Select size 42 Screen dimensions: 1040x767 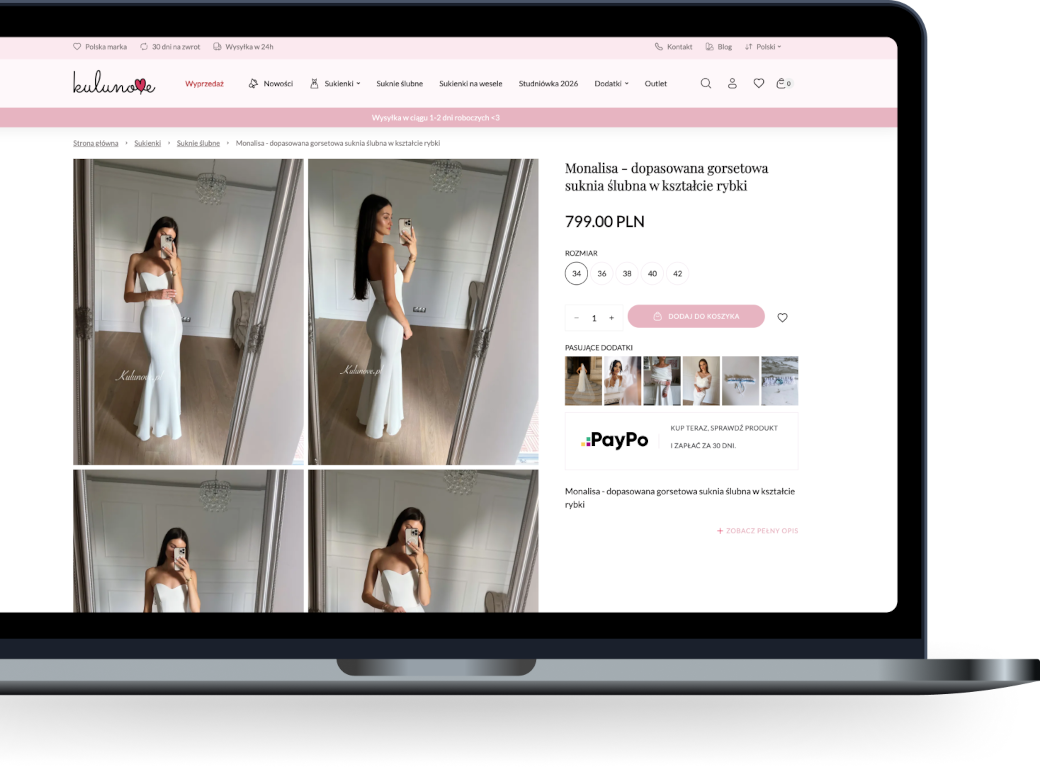pyautogui.click(x=677, y=273)
